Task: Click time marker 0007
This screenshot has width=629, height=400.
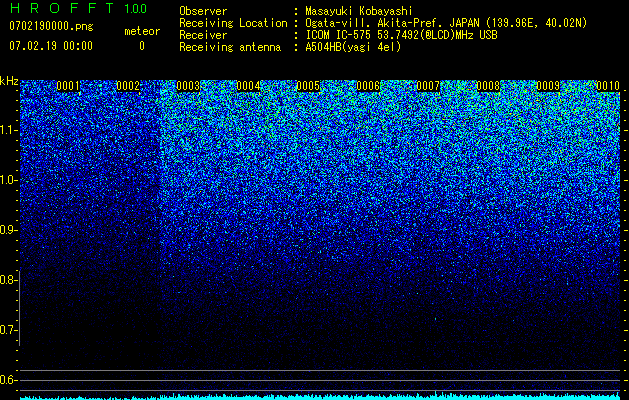Action: [428, 86]
